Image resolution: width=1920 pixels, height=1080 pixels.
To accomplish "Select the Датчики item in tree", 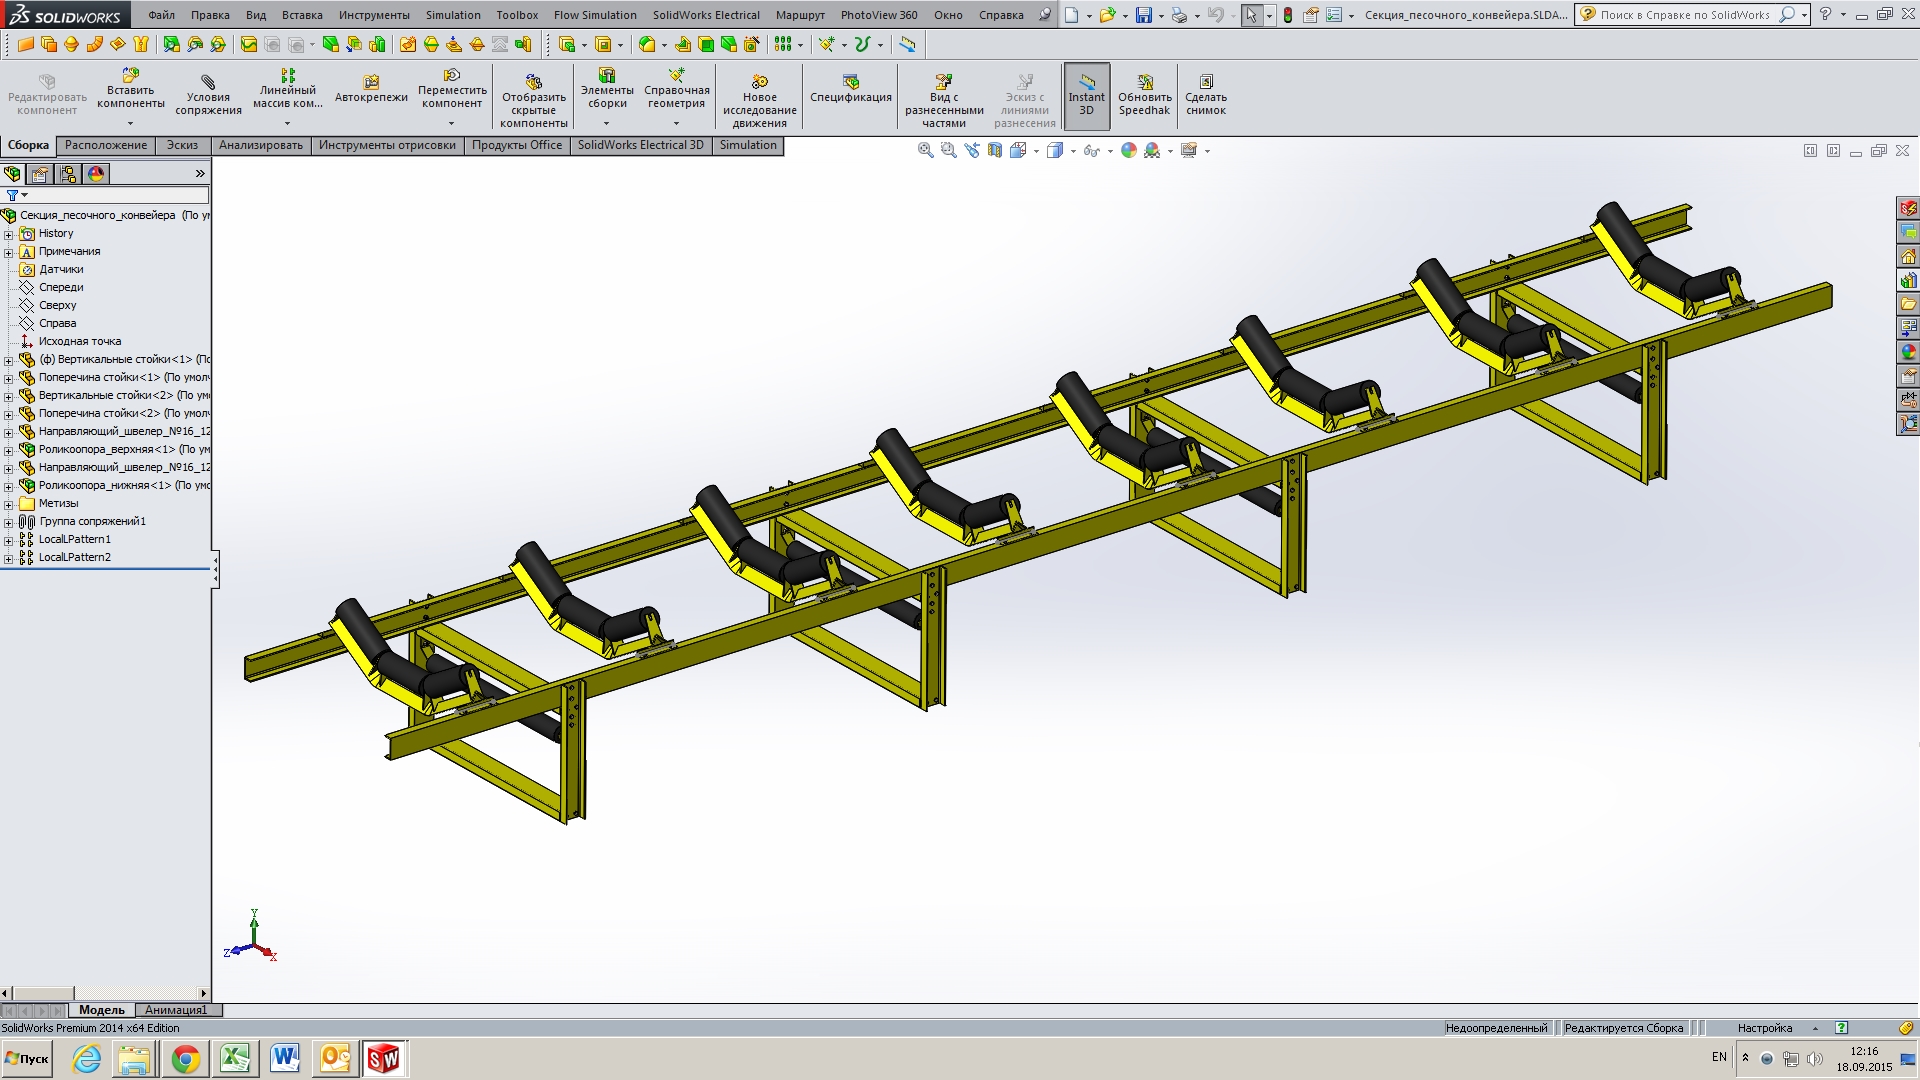I will (61, 269).
